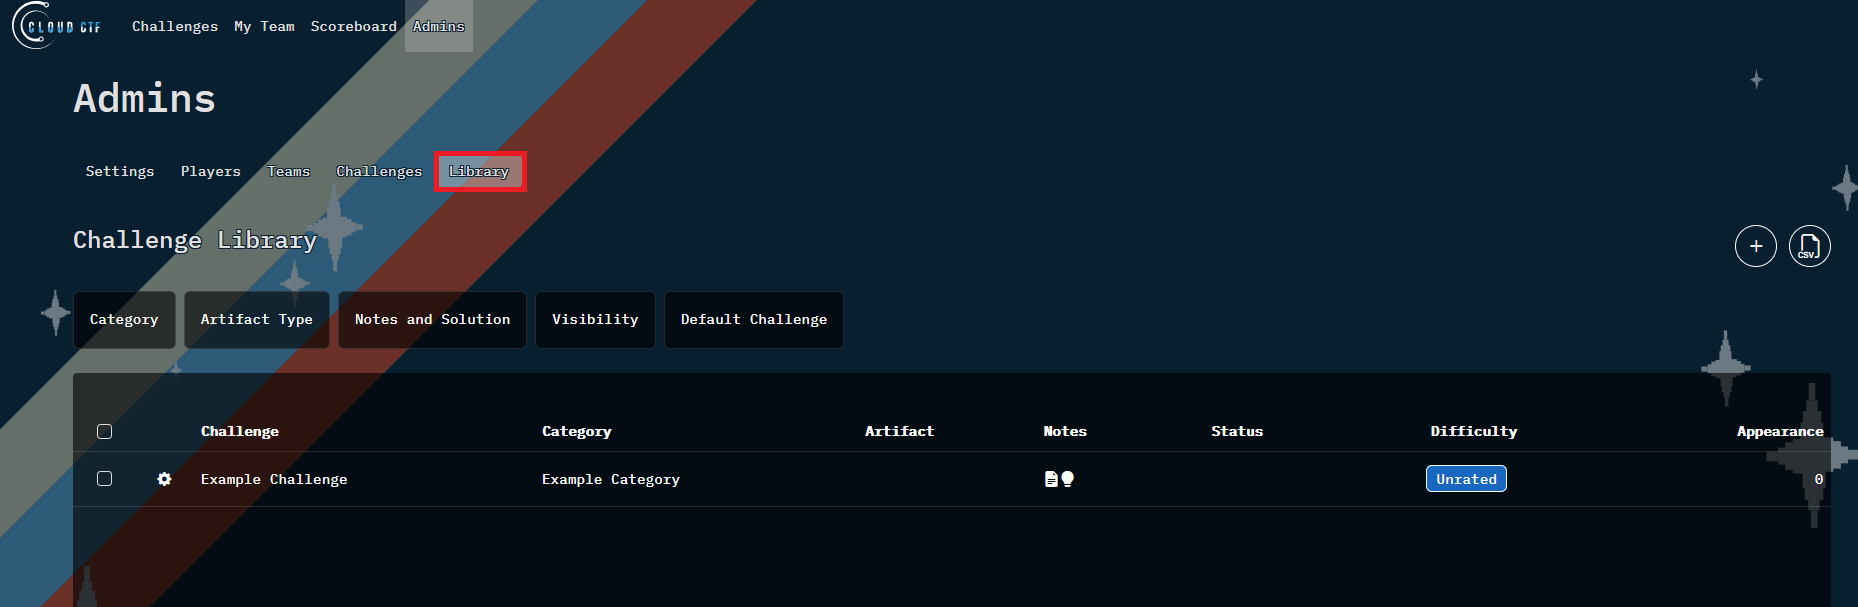Click the notes document icon in Example Challenge row
1858x607 pixels.
[x=1051, y=479]
